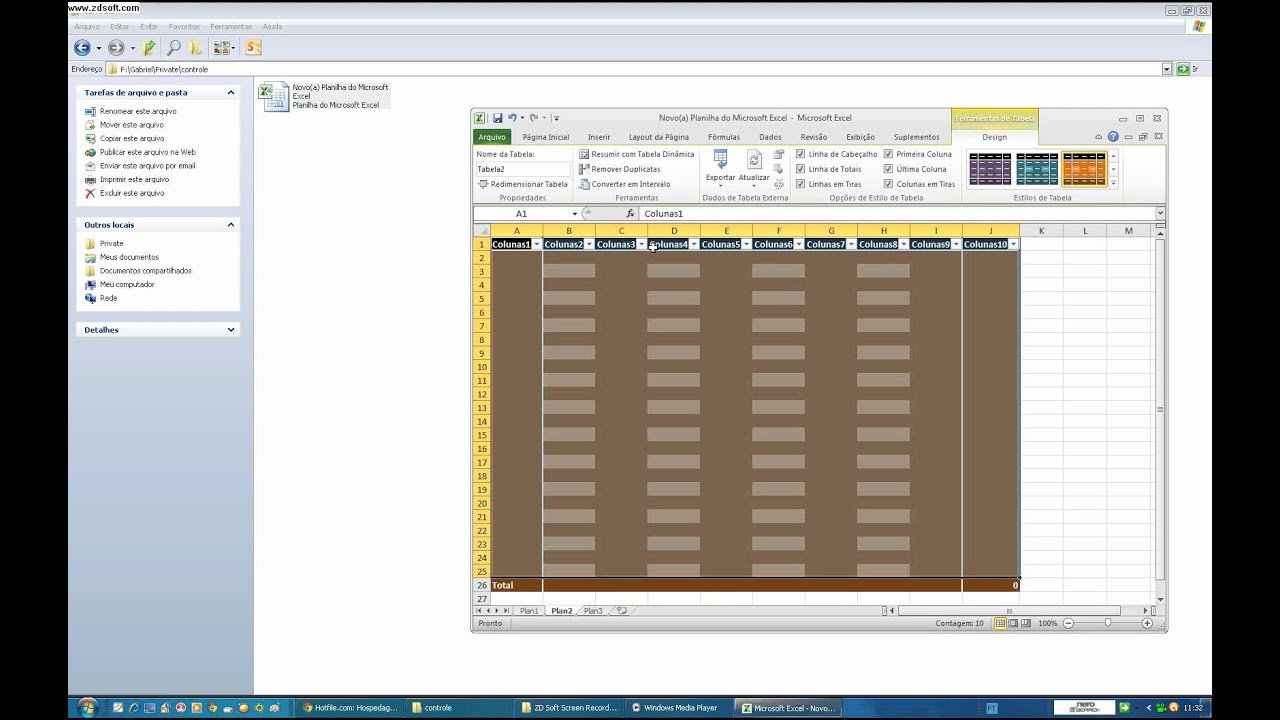Click Windows Media Player taskbar button
Screen dimensions: 1280x720
click(x=680, y=708)
